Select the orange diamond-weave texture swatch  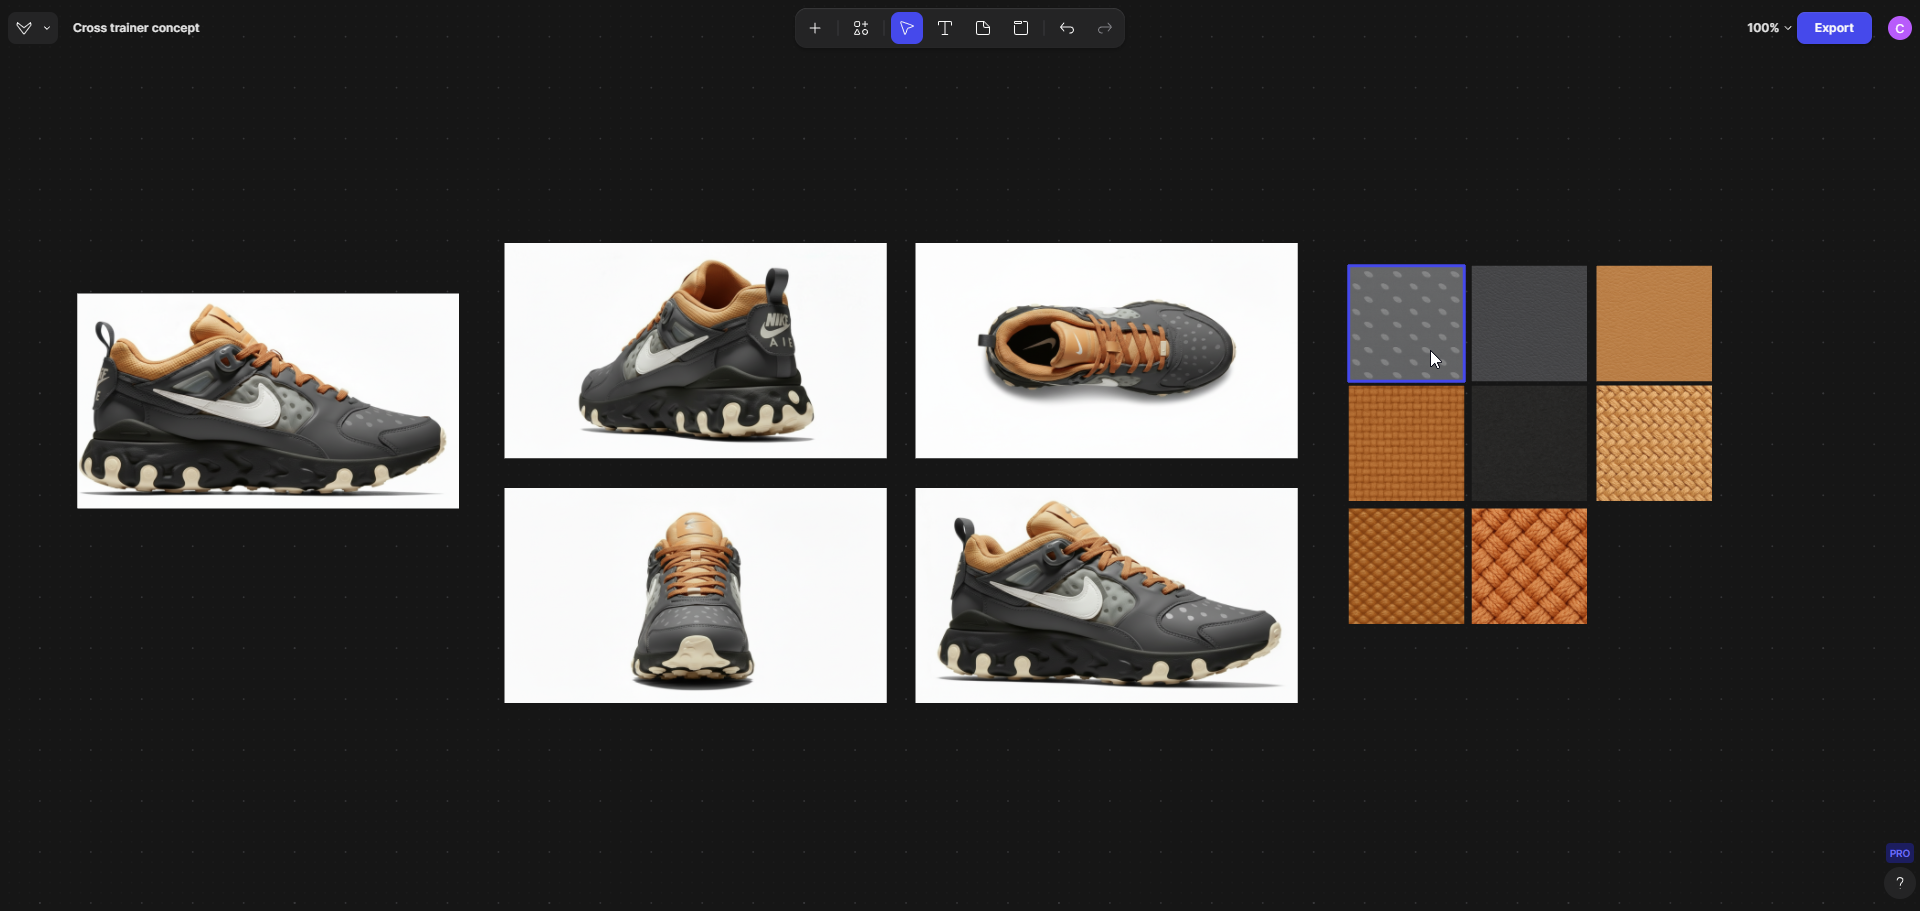(x=1406, y=566)
